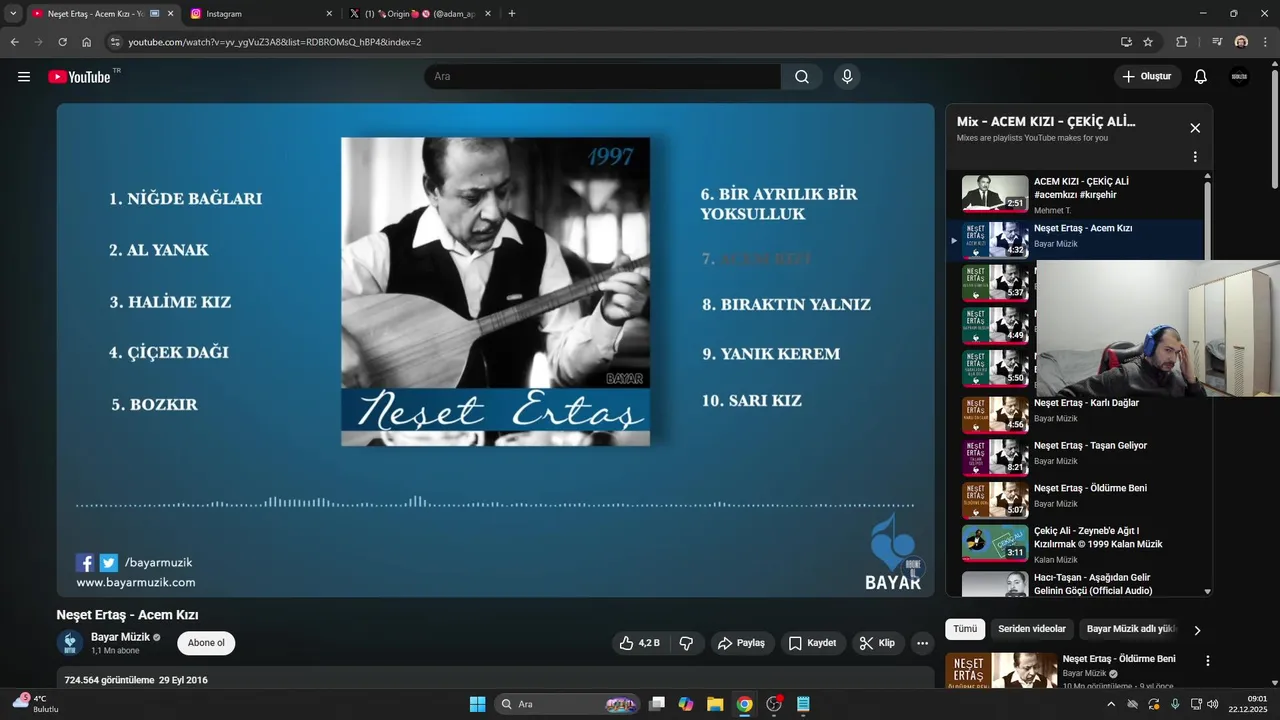
Task: Close the Mix playlist panel
Action: pyautogui.click(x=1195, y=128)
